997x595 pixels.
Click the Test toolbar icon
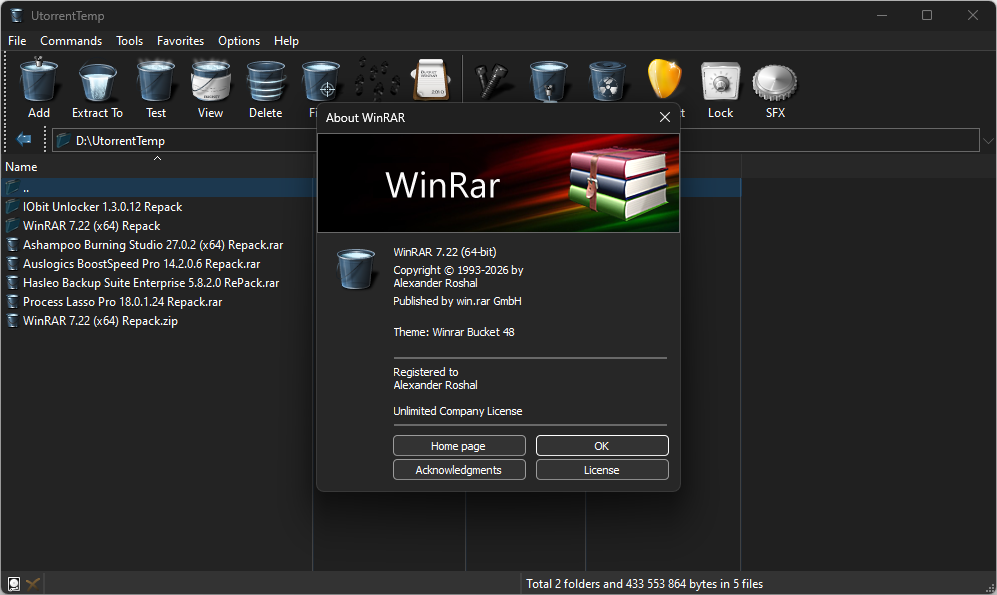coord(156,80)
